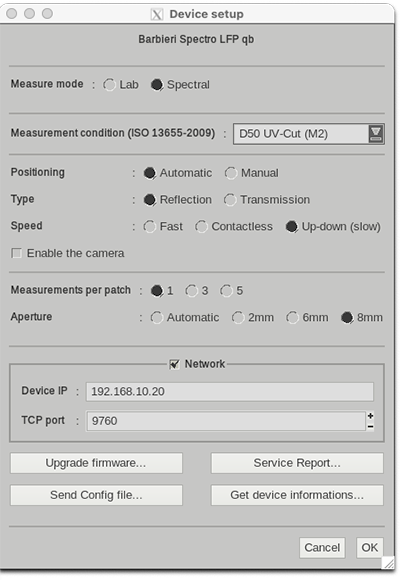
Task: Cancel the device setup dialog
Action: pos(322,548)
